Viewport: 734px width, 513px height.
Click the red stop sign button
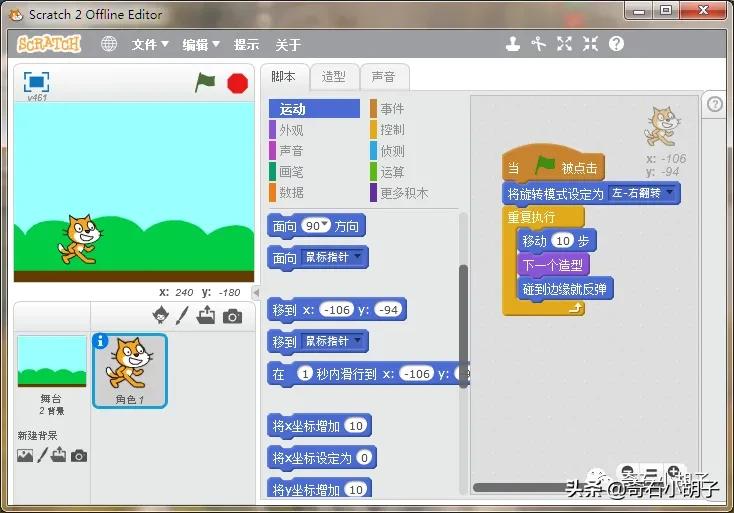click(237, 83)
